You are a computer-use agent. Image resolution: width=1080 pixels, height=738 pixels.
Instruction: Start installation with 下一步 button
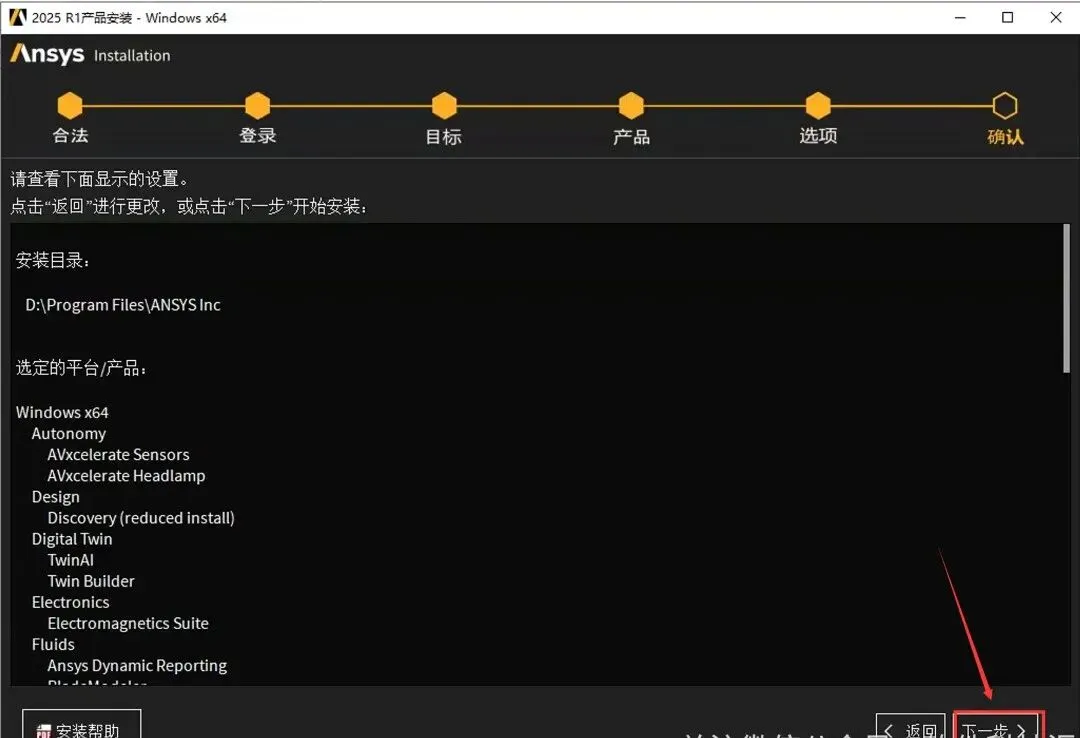pyautogui.click(x=999, y=725)
